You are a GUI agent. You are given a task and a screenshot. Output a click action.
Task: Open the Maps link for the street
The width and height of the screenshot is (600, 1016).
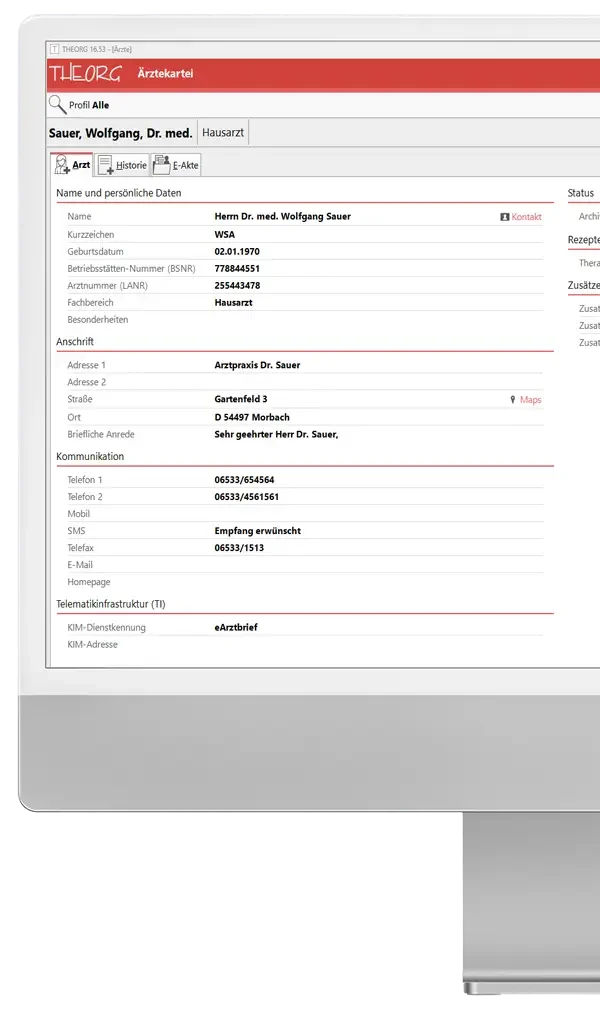(530, 400)
